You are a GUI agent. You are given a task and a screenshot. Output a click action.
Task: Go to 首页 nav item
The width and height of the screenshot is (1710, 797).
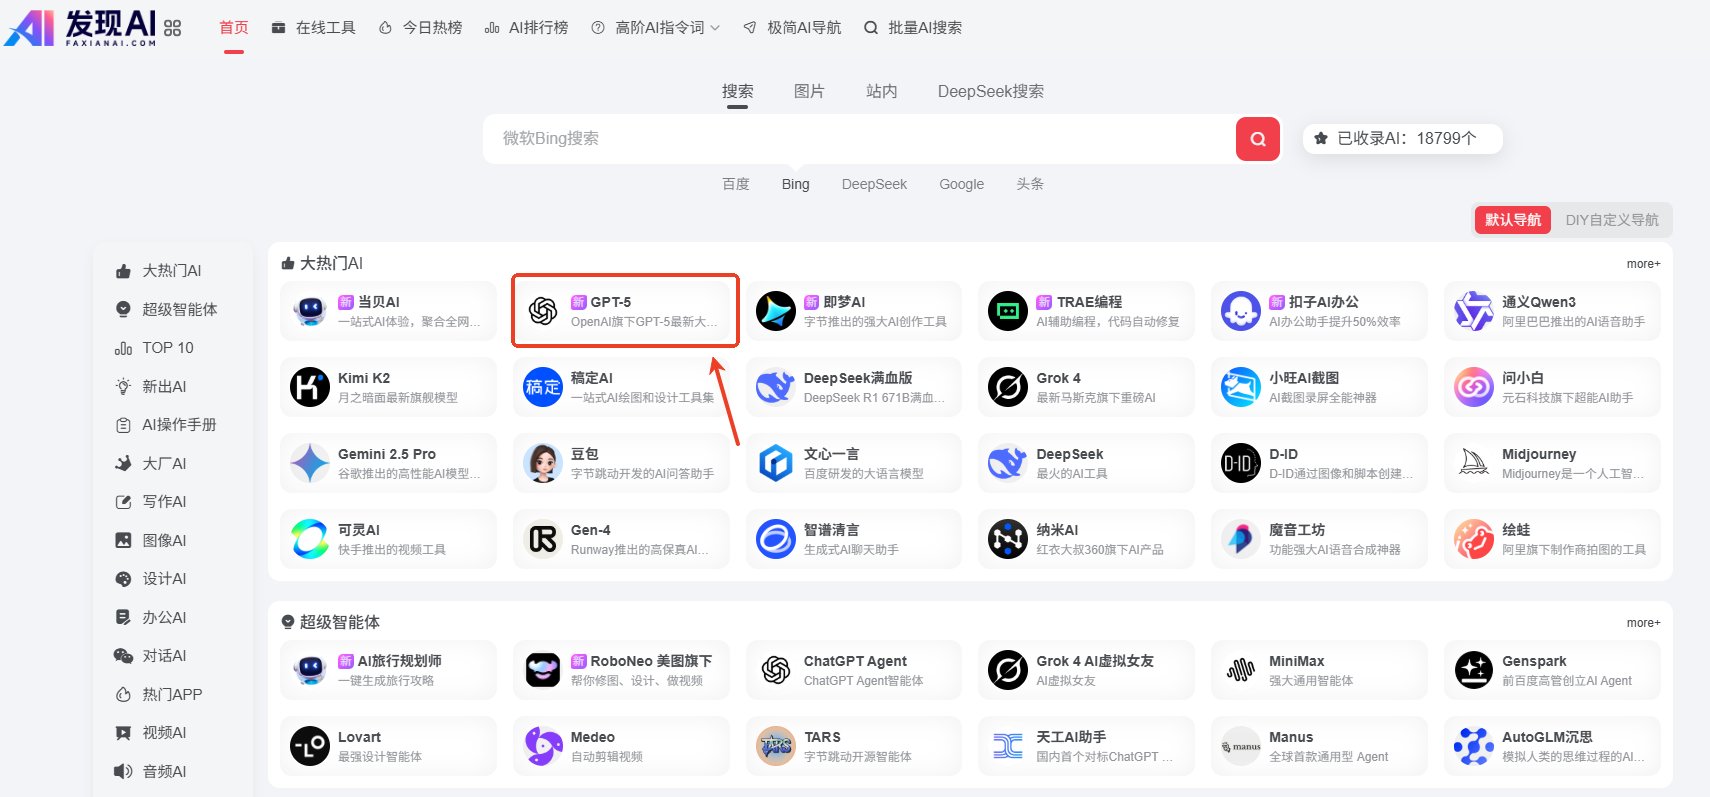click(234, 28)
